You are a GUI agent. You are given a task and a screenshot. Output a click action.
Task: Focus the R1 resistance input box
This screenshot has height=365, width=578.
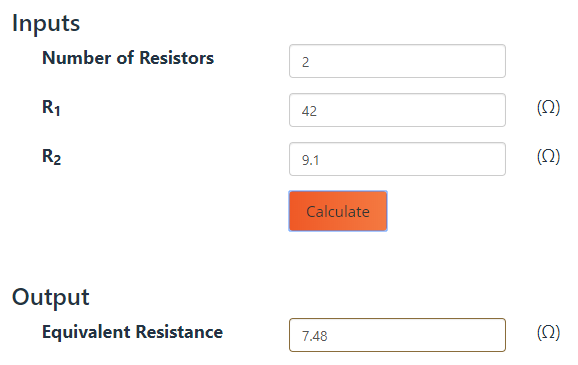[x=397, y=110]
